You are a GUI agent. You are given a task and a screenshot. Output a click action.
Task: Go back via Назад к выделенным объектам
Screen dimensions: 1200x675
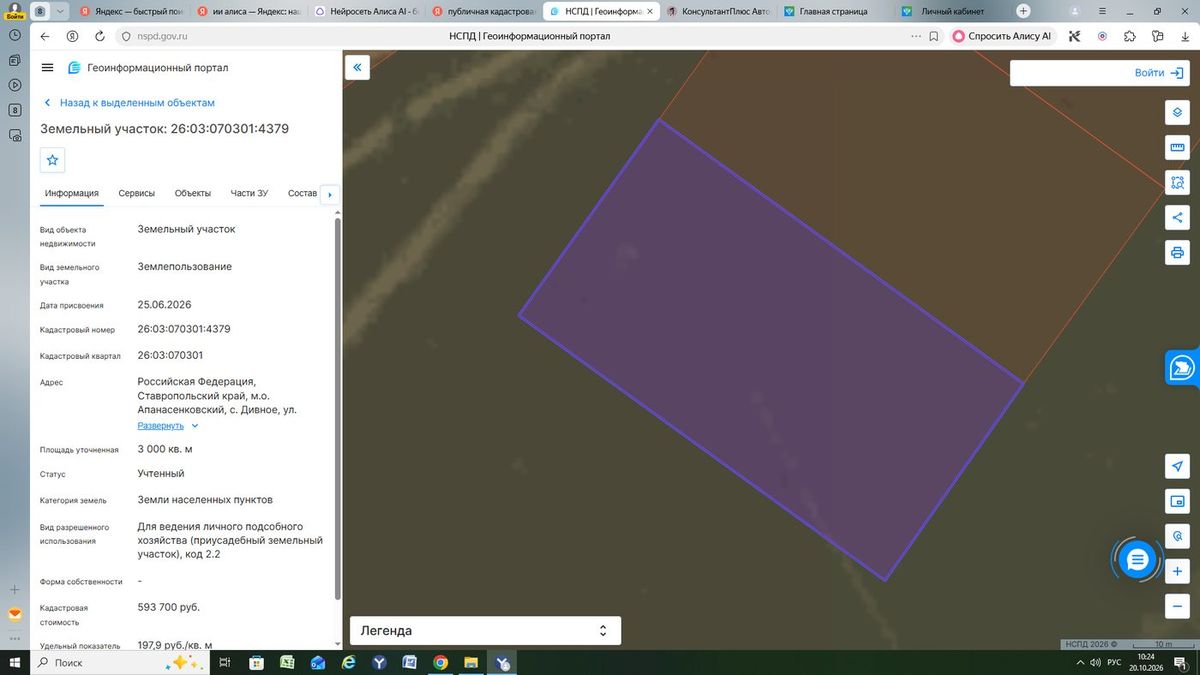(x=129, y=103)
